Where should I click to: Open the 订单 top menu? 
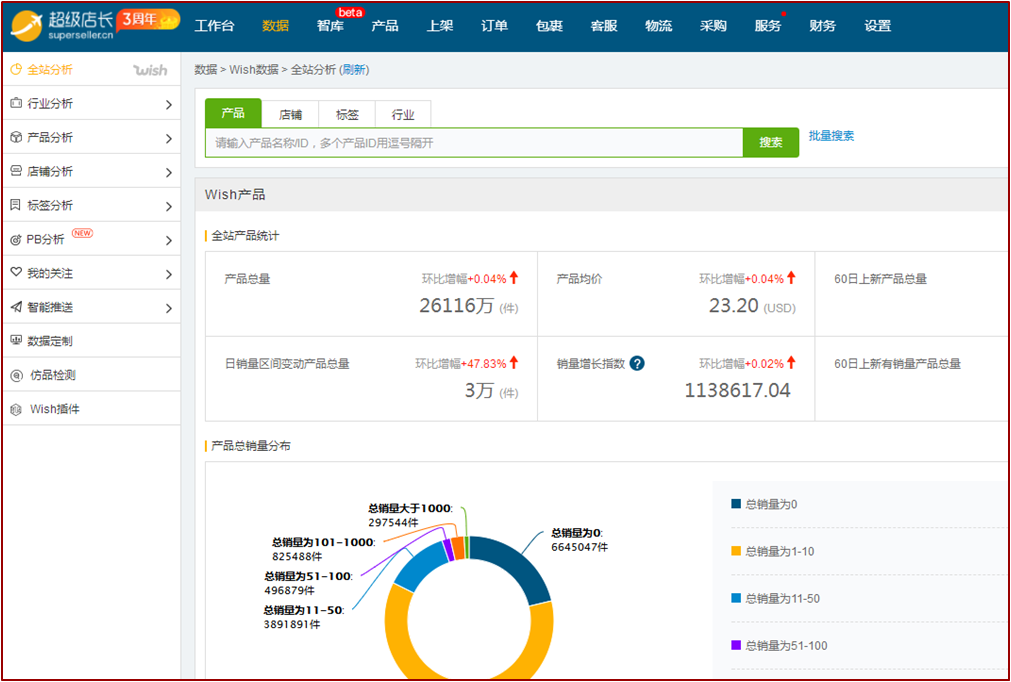click(494, 26)
